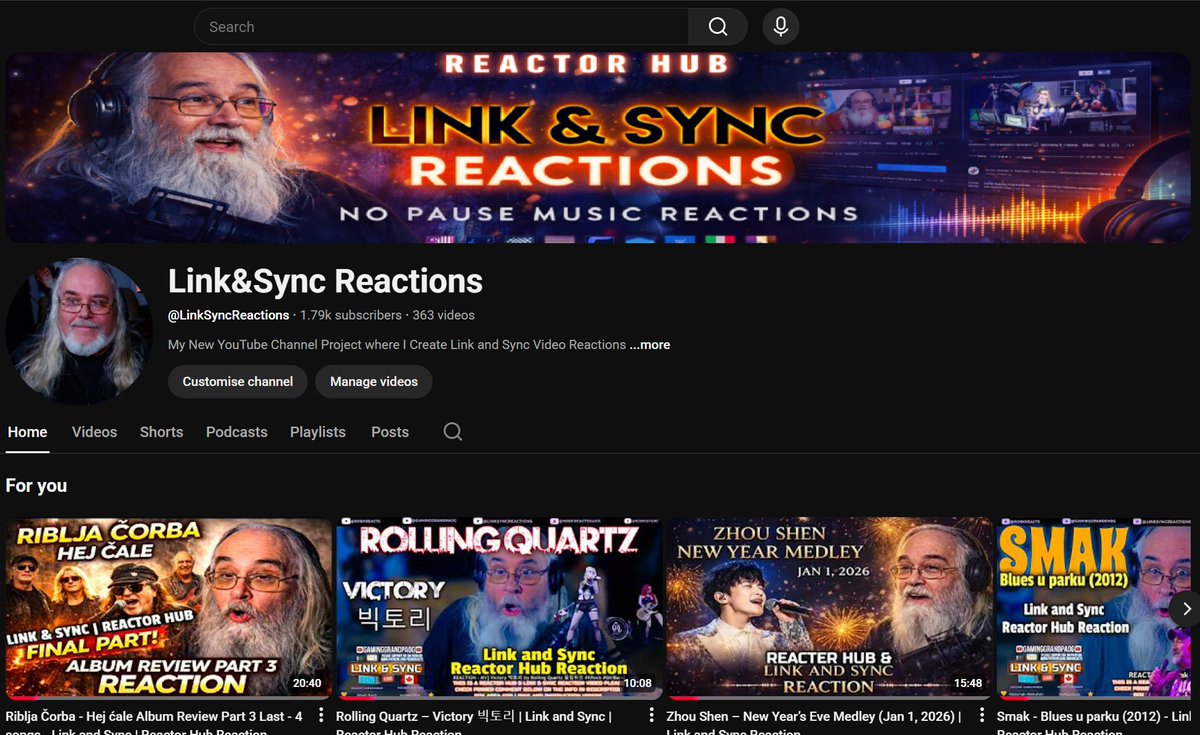Screen dimensions: 1200x735
Task: Click the search magnifier button
Action: tap(718, 27)
